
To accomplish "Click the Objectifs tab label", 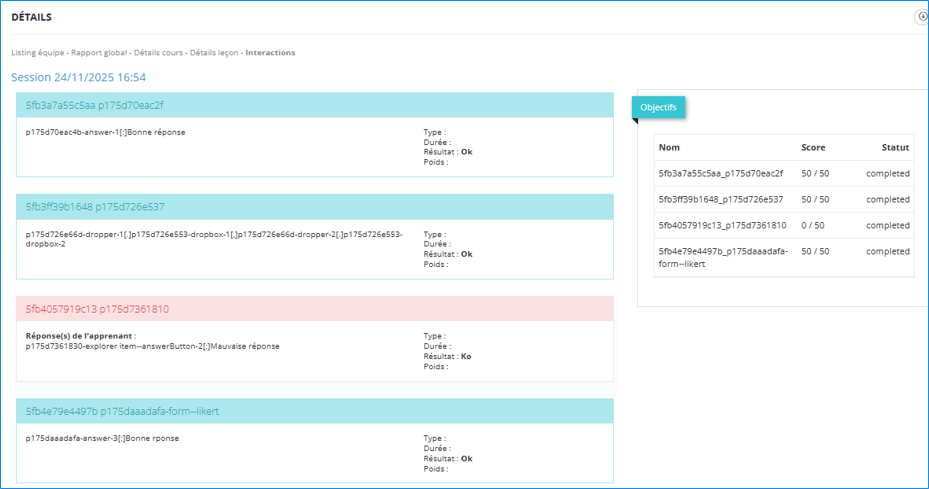I will 658,107.
